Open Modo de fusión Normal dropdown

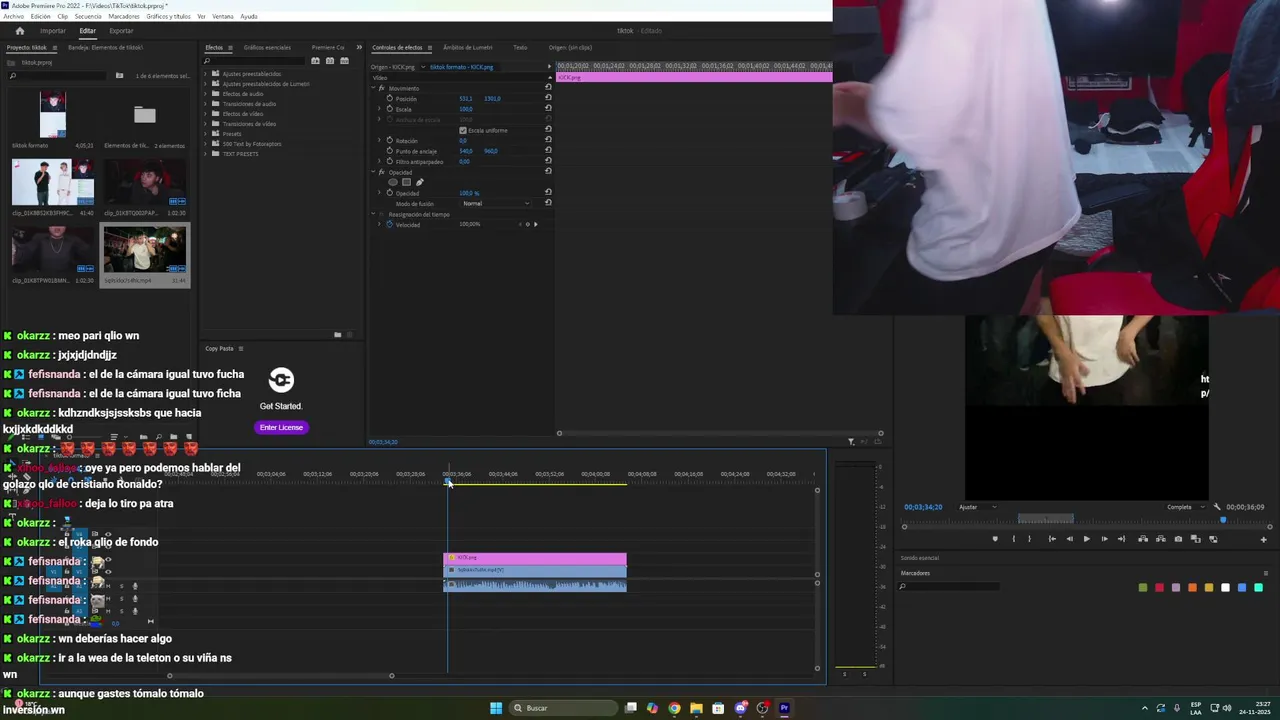click(x=496, y=203)
